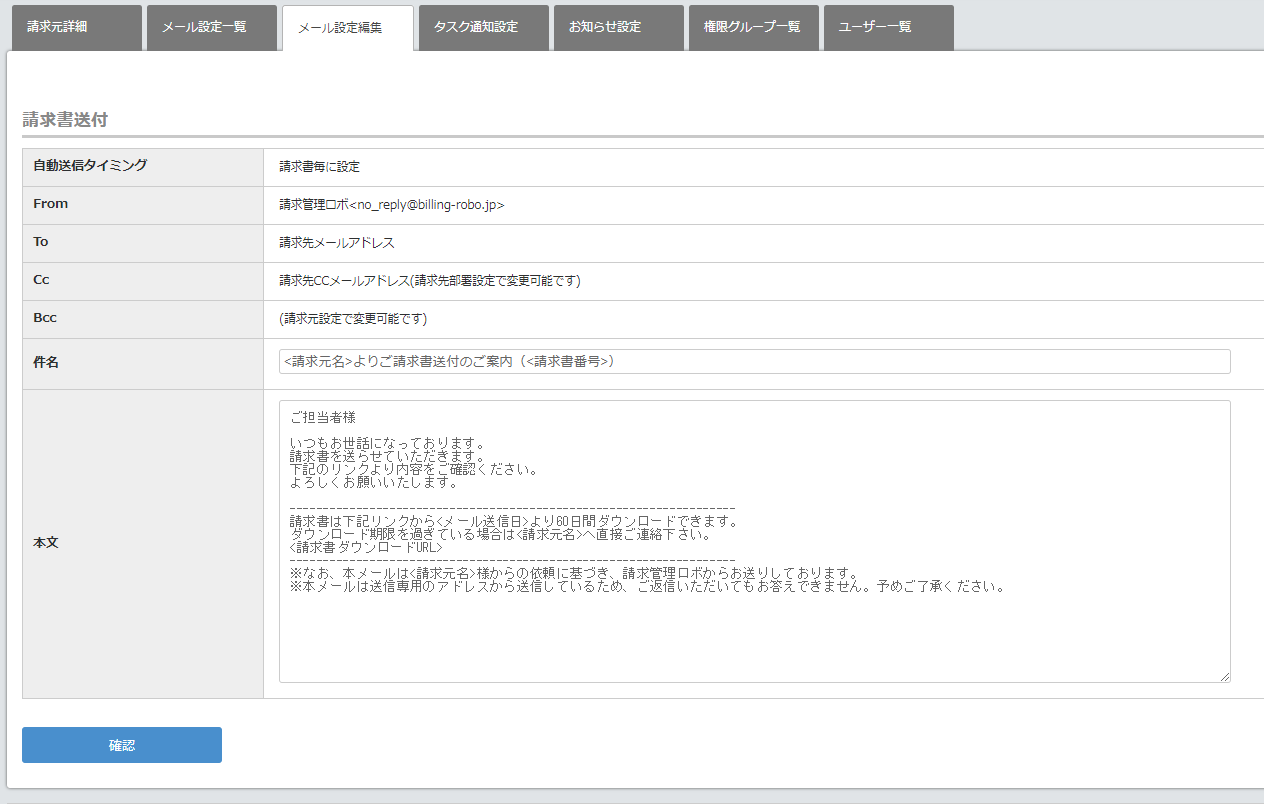Place cursor on ご担当者様 line in body

323,417
